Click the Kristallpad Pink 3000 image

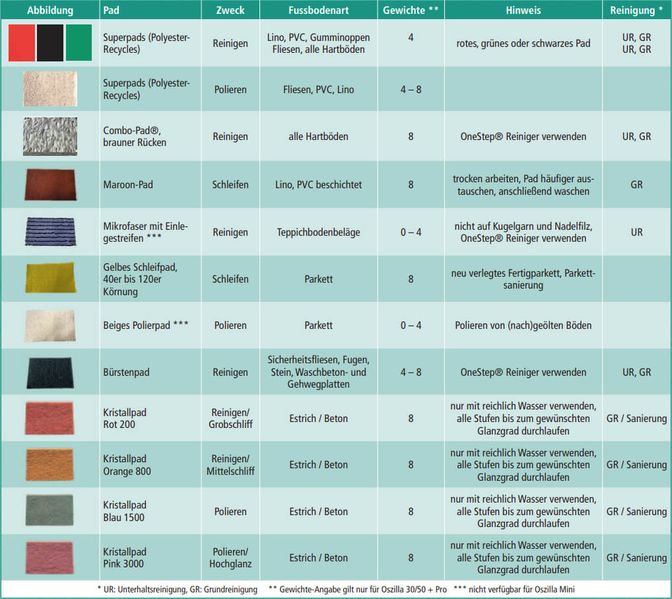click(49, 556)
